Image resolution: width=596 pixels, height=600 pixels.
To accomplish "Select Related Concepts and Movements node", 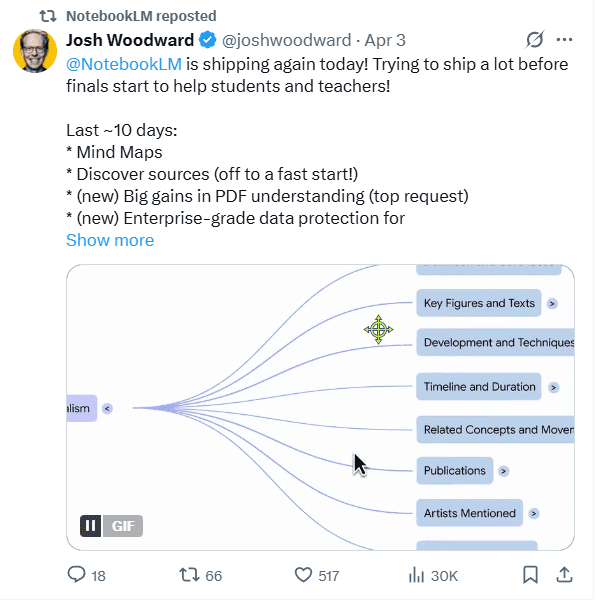I will coord(495,430).
